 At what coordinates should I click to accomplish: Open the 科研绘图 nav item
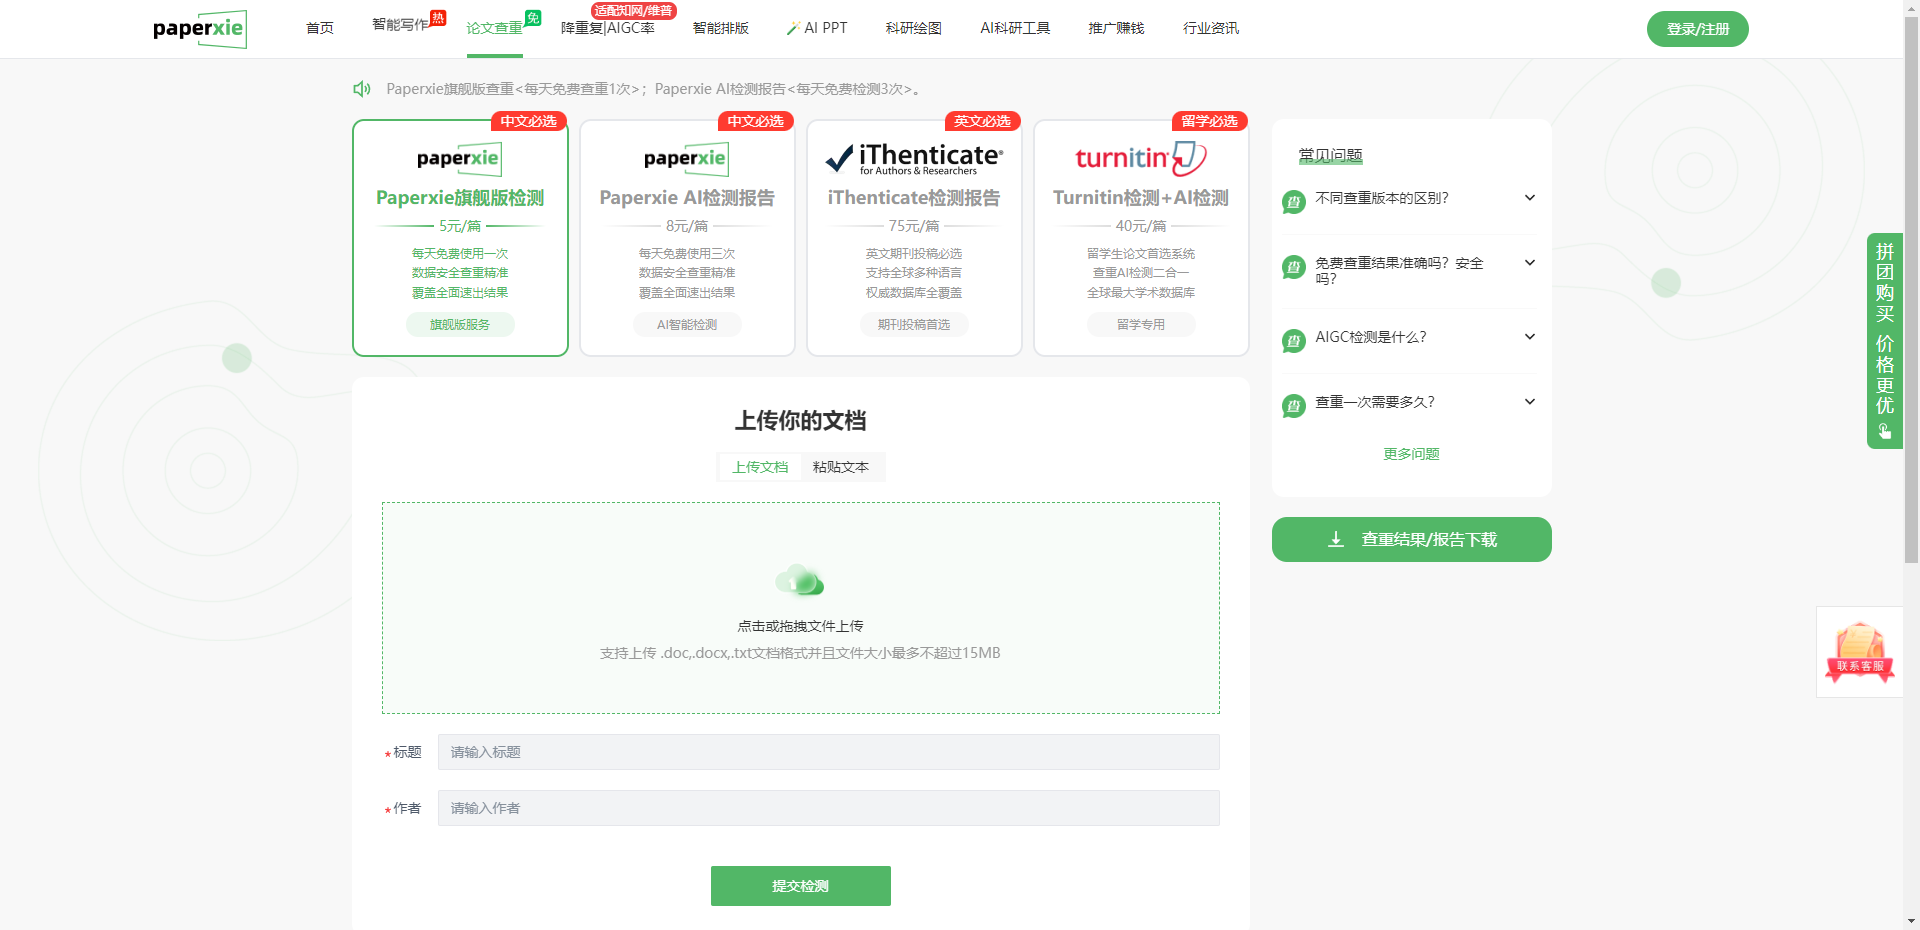pos(914,28)
